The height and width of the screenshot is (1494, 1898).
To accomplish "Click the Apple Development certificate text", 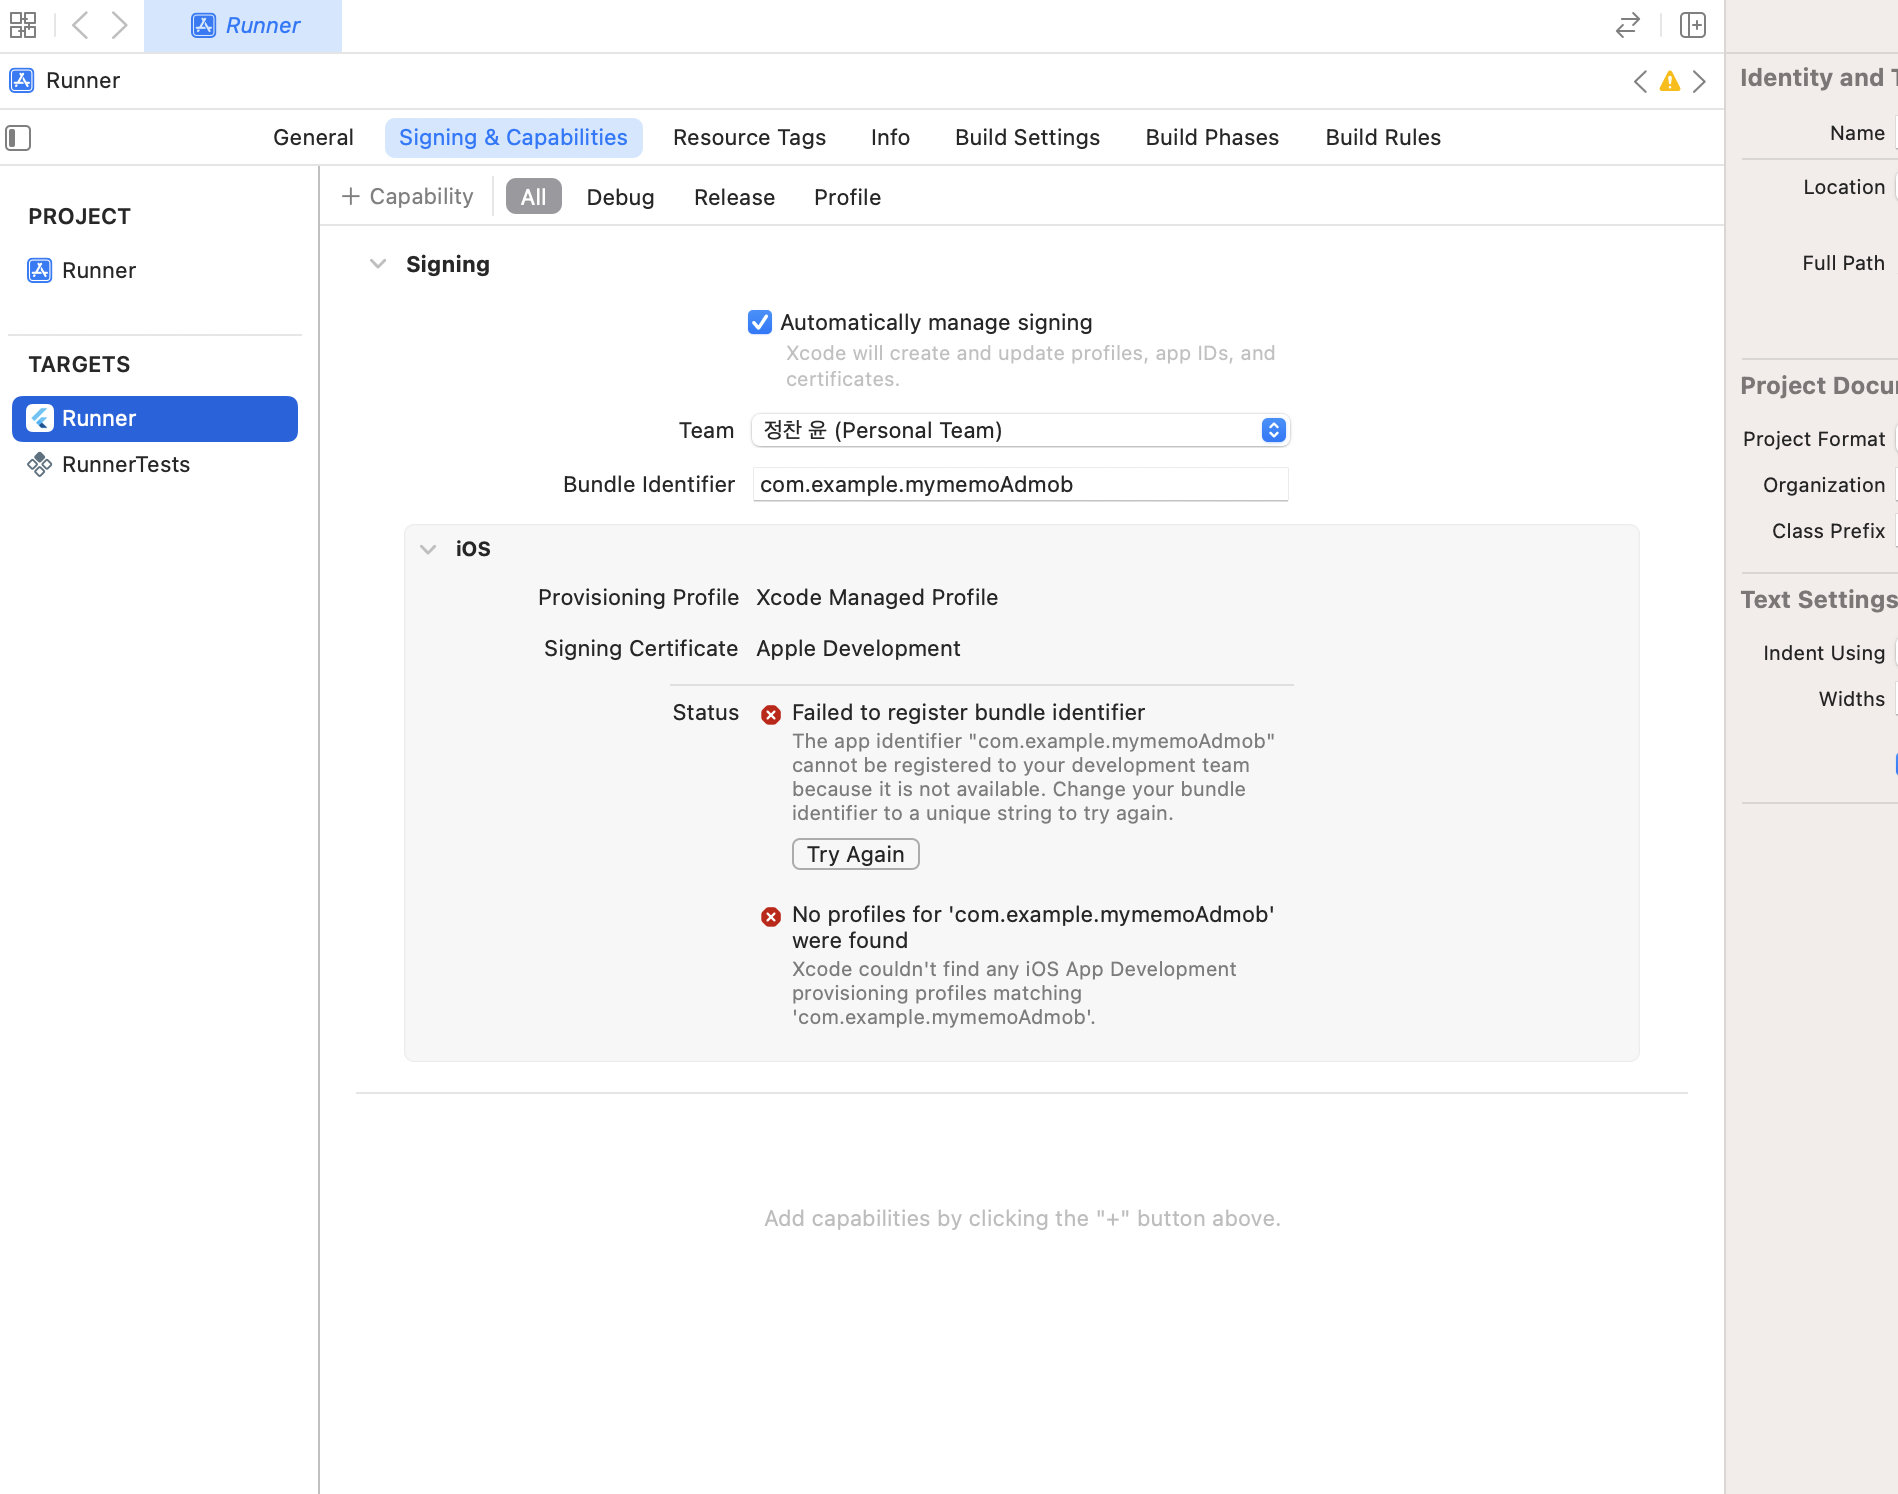I will (858, 648).
